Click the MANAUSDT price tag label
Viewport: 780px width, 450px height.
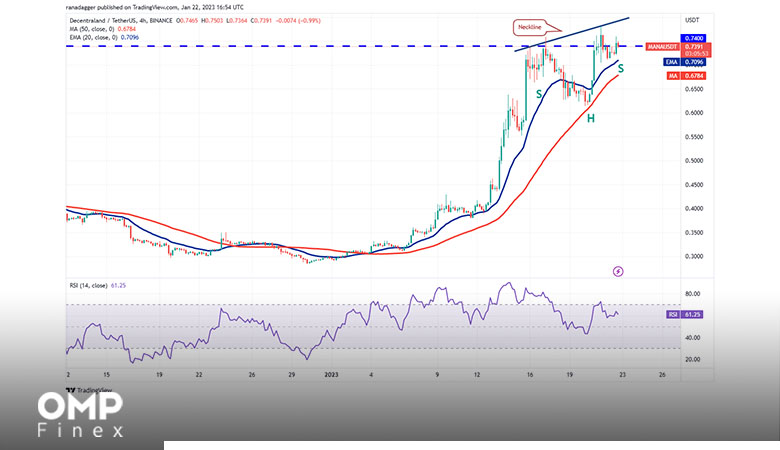point(662,47)
